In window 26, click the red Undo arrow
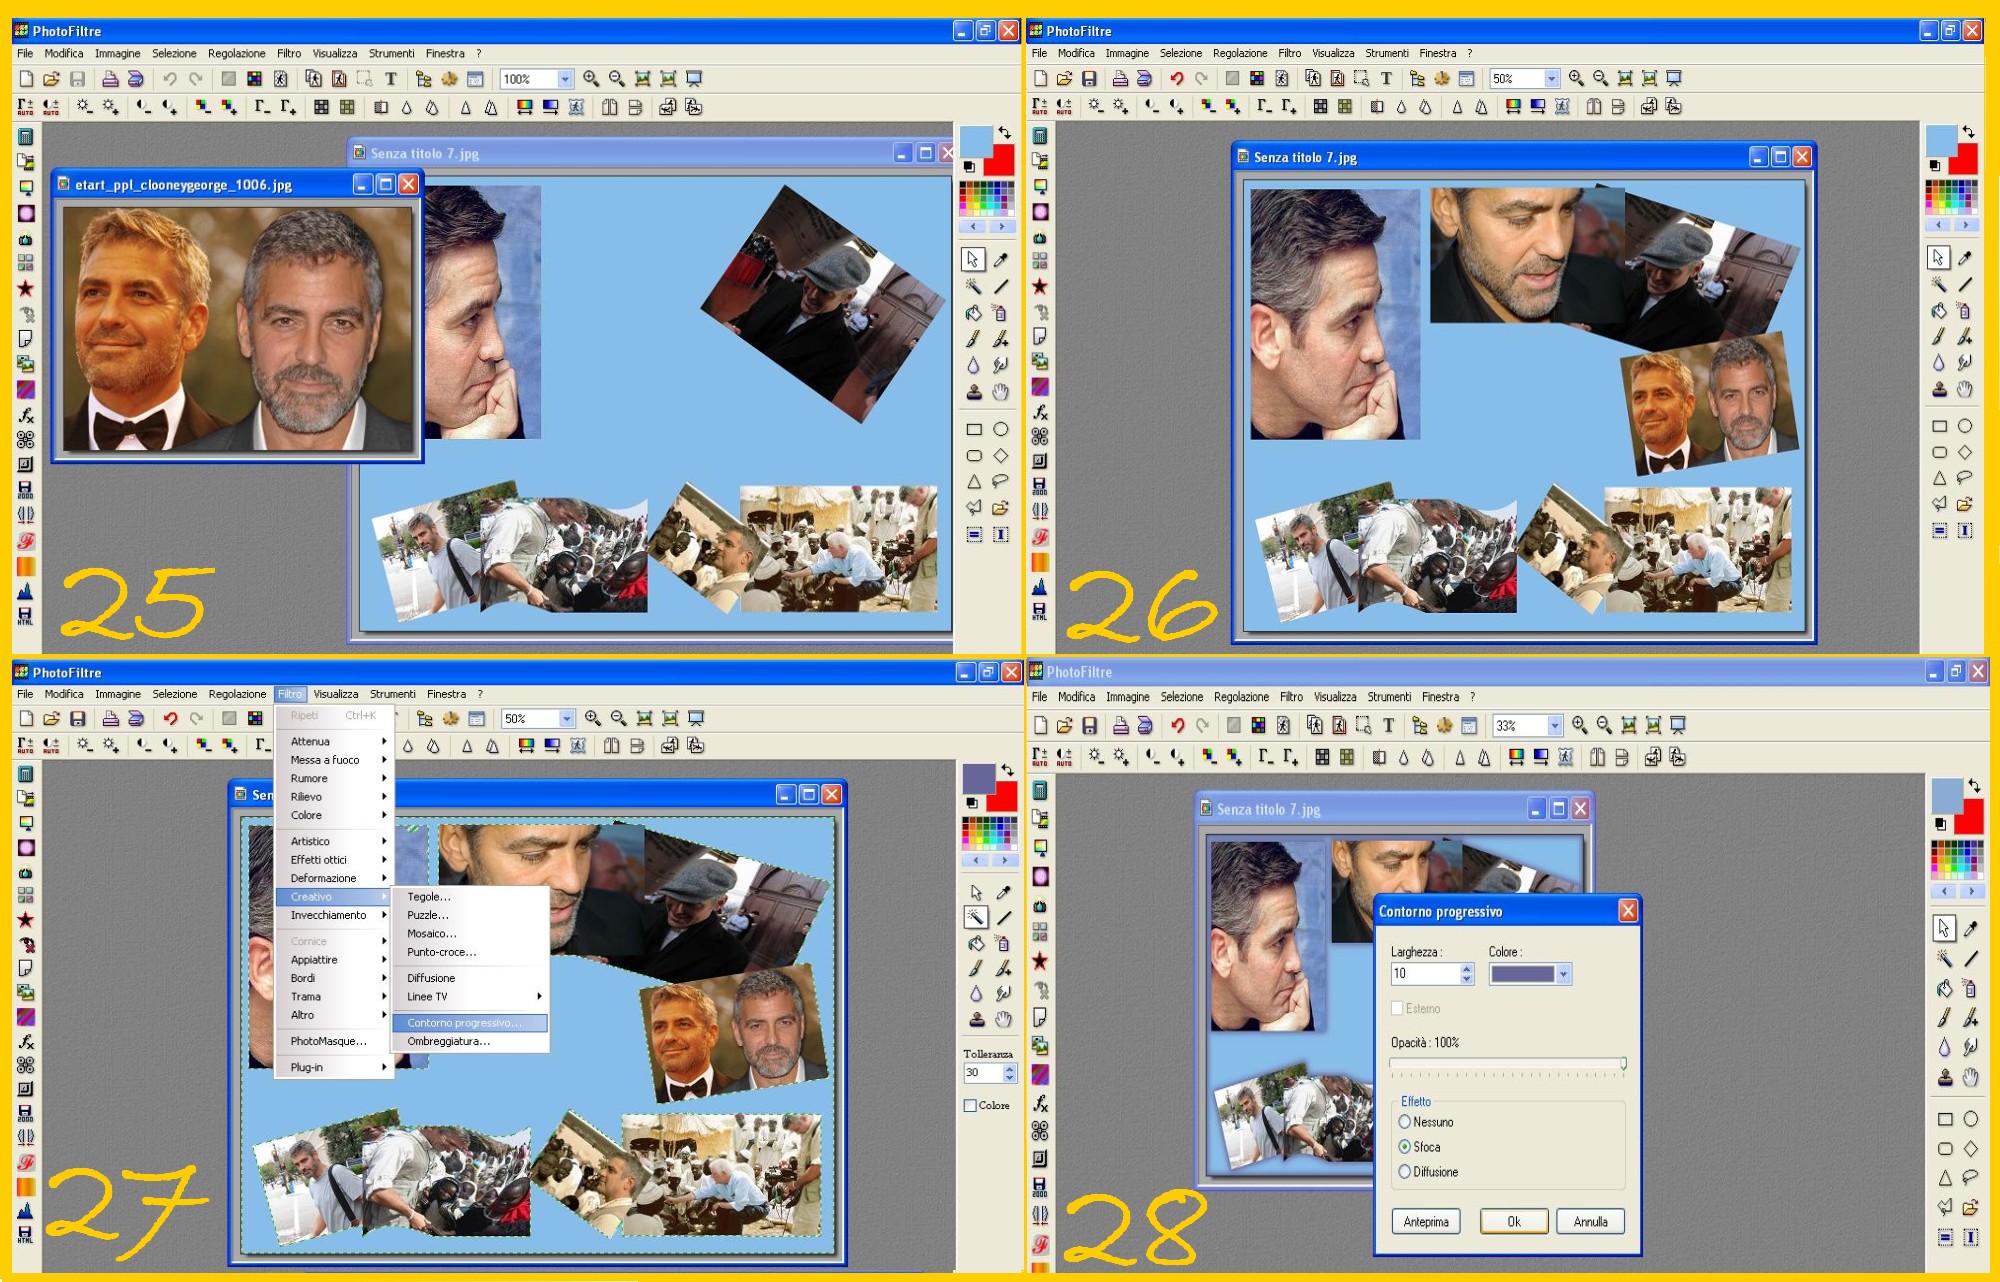Image resolution: width=2000 pixels, height=1282 pixels. pyautogui.click(x=1176, y=78)
